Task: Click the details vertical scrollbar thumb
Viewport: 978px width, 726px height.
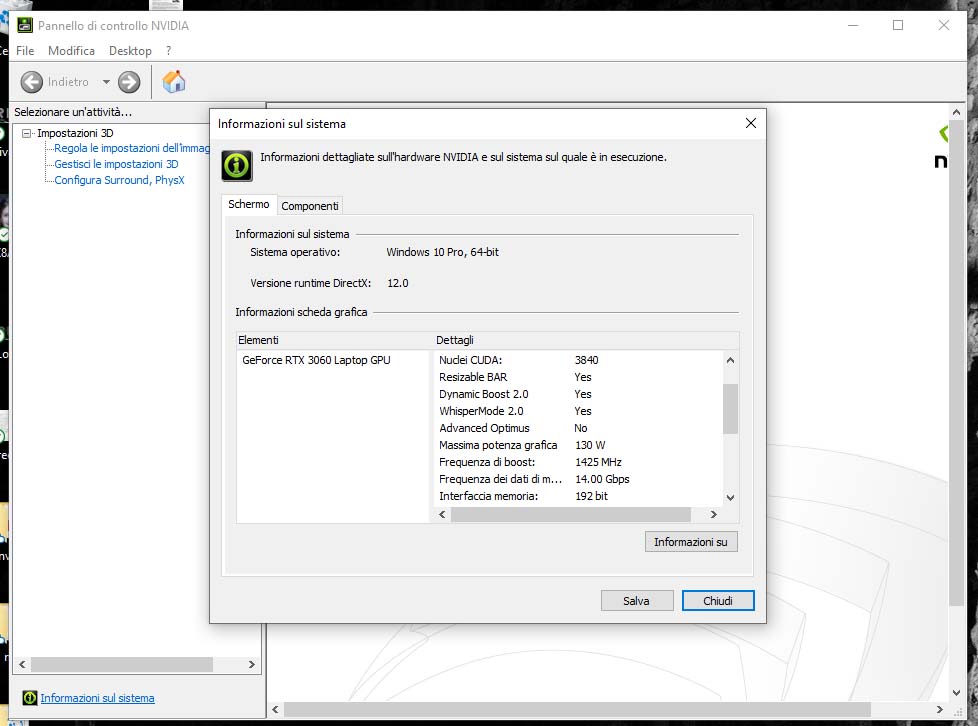Action: point(730,409)
